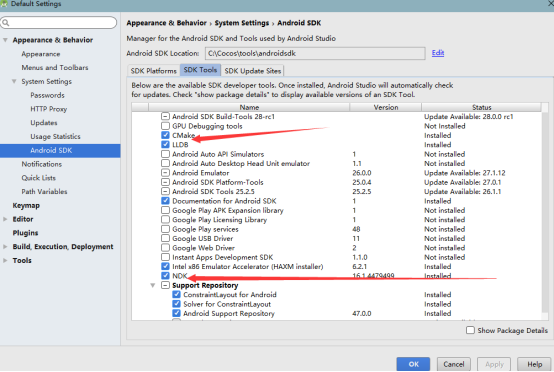The height and width of the screenshot is (372, 554).
Task: Toggle Android SDK Tools 25.2.5 checkbox
Action: tap(165, 191)
